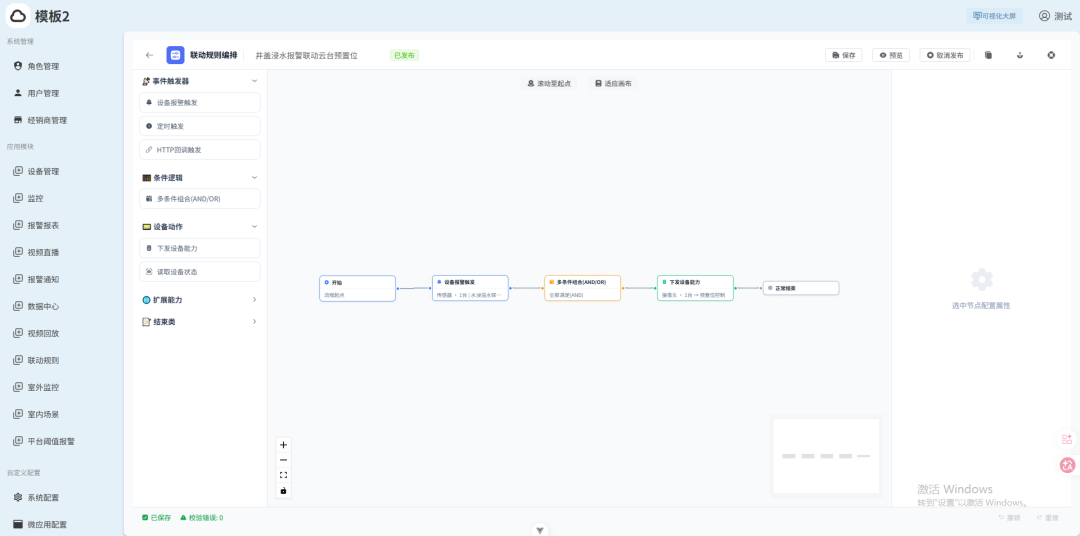Collapse the 设备动作 section
1080x536 pixels.
[254, 226]
